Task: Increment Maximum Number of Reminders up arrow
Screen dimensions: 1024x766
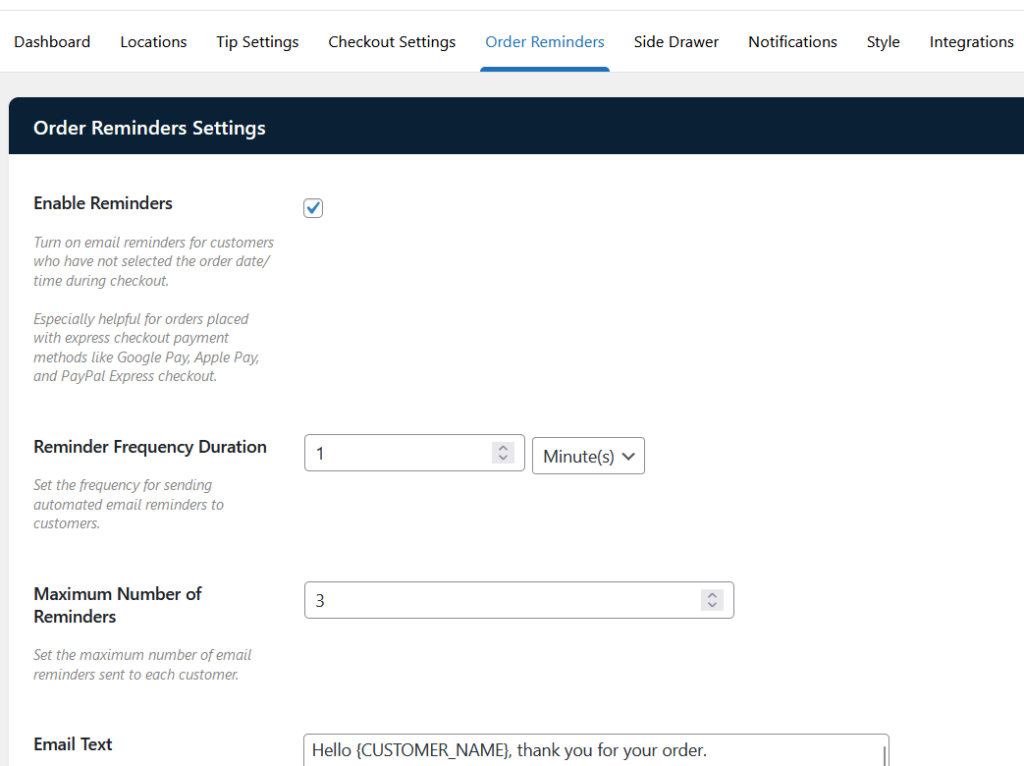Action: click(712, 595)
